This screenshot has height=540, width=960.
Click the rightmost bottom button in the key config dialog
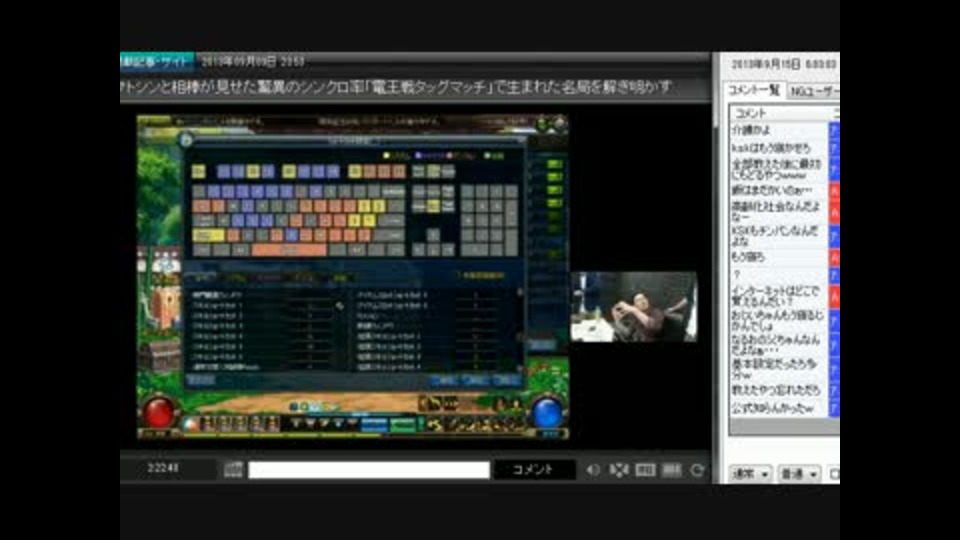507,380
